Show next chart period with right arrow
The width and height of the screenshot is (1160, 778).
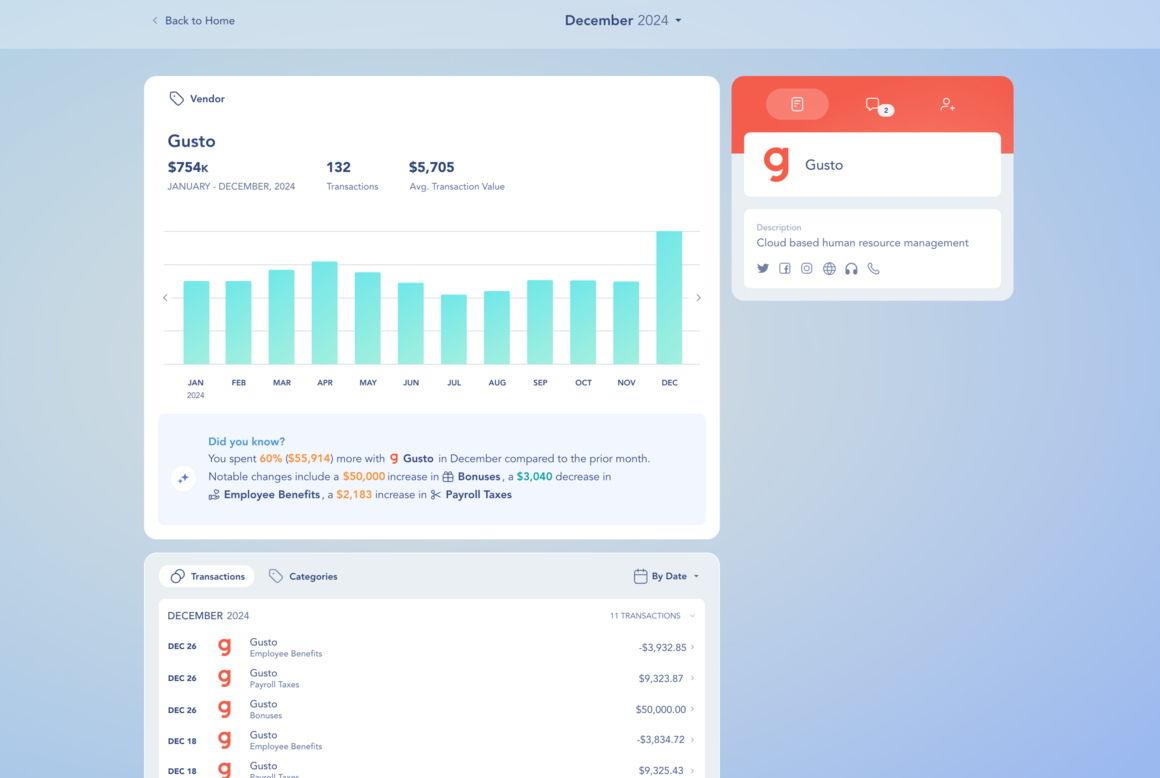[698, 297]
